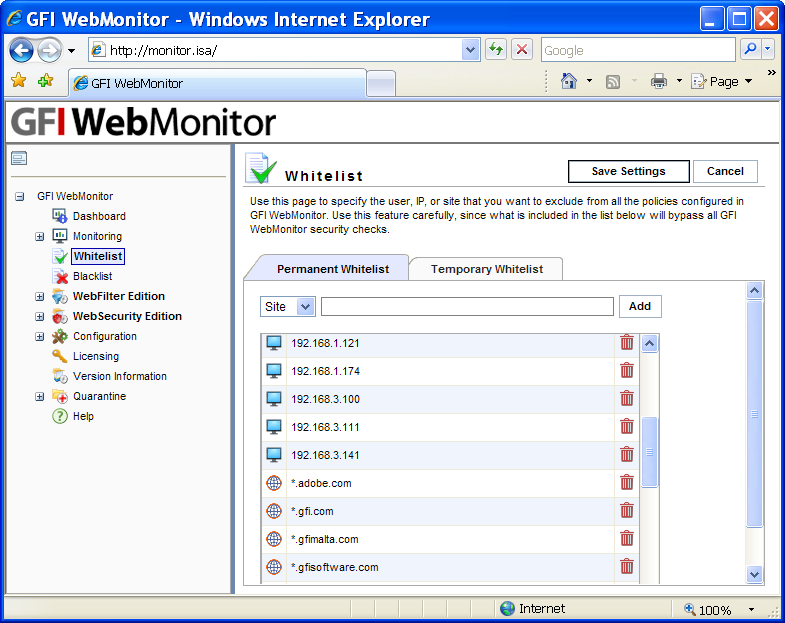Expand the WebFilter Edition node

coord(40,297)
